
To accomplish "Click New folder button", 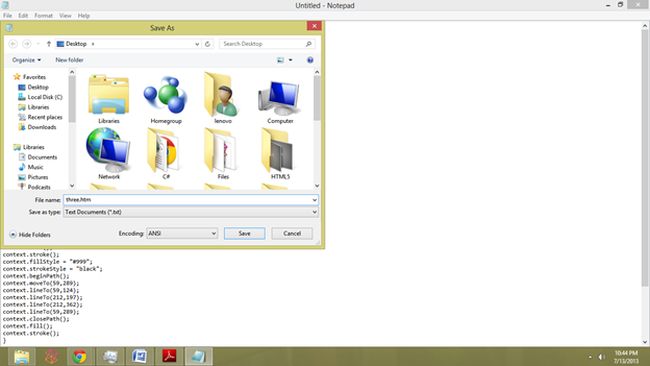I will pyautogui.click(x=69, y=60).
